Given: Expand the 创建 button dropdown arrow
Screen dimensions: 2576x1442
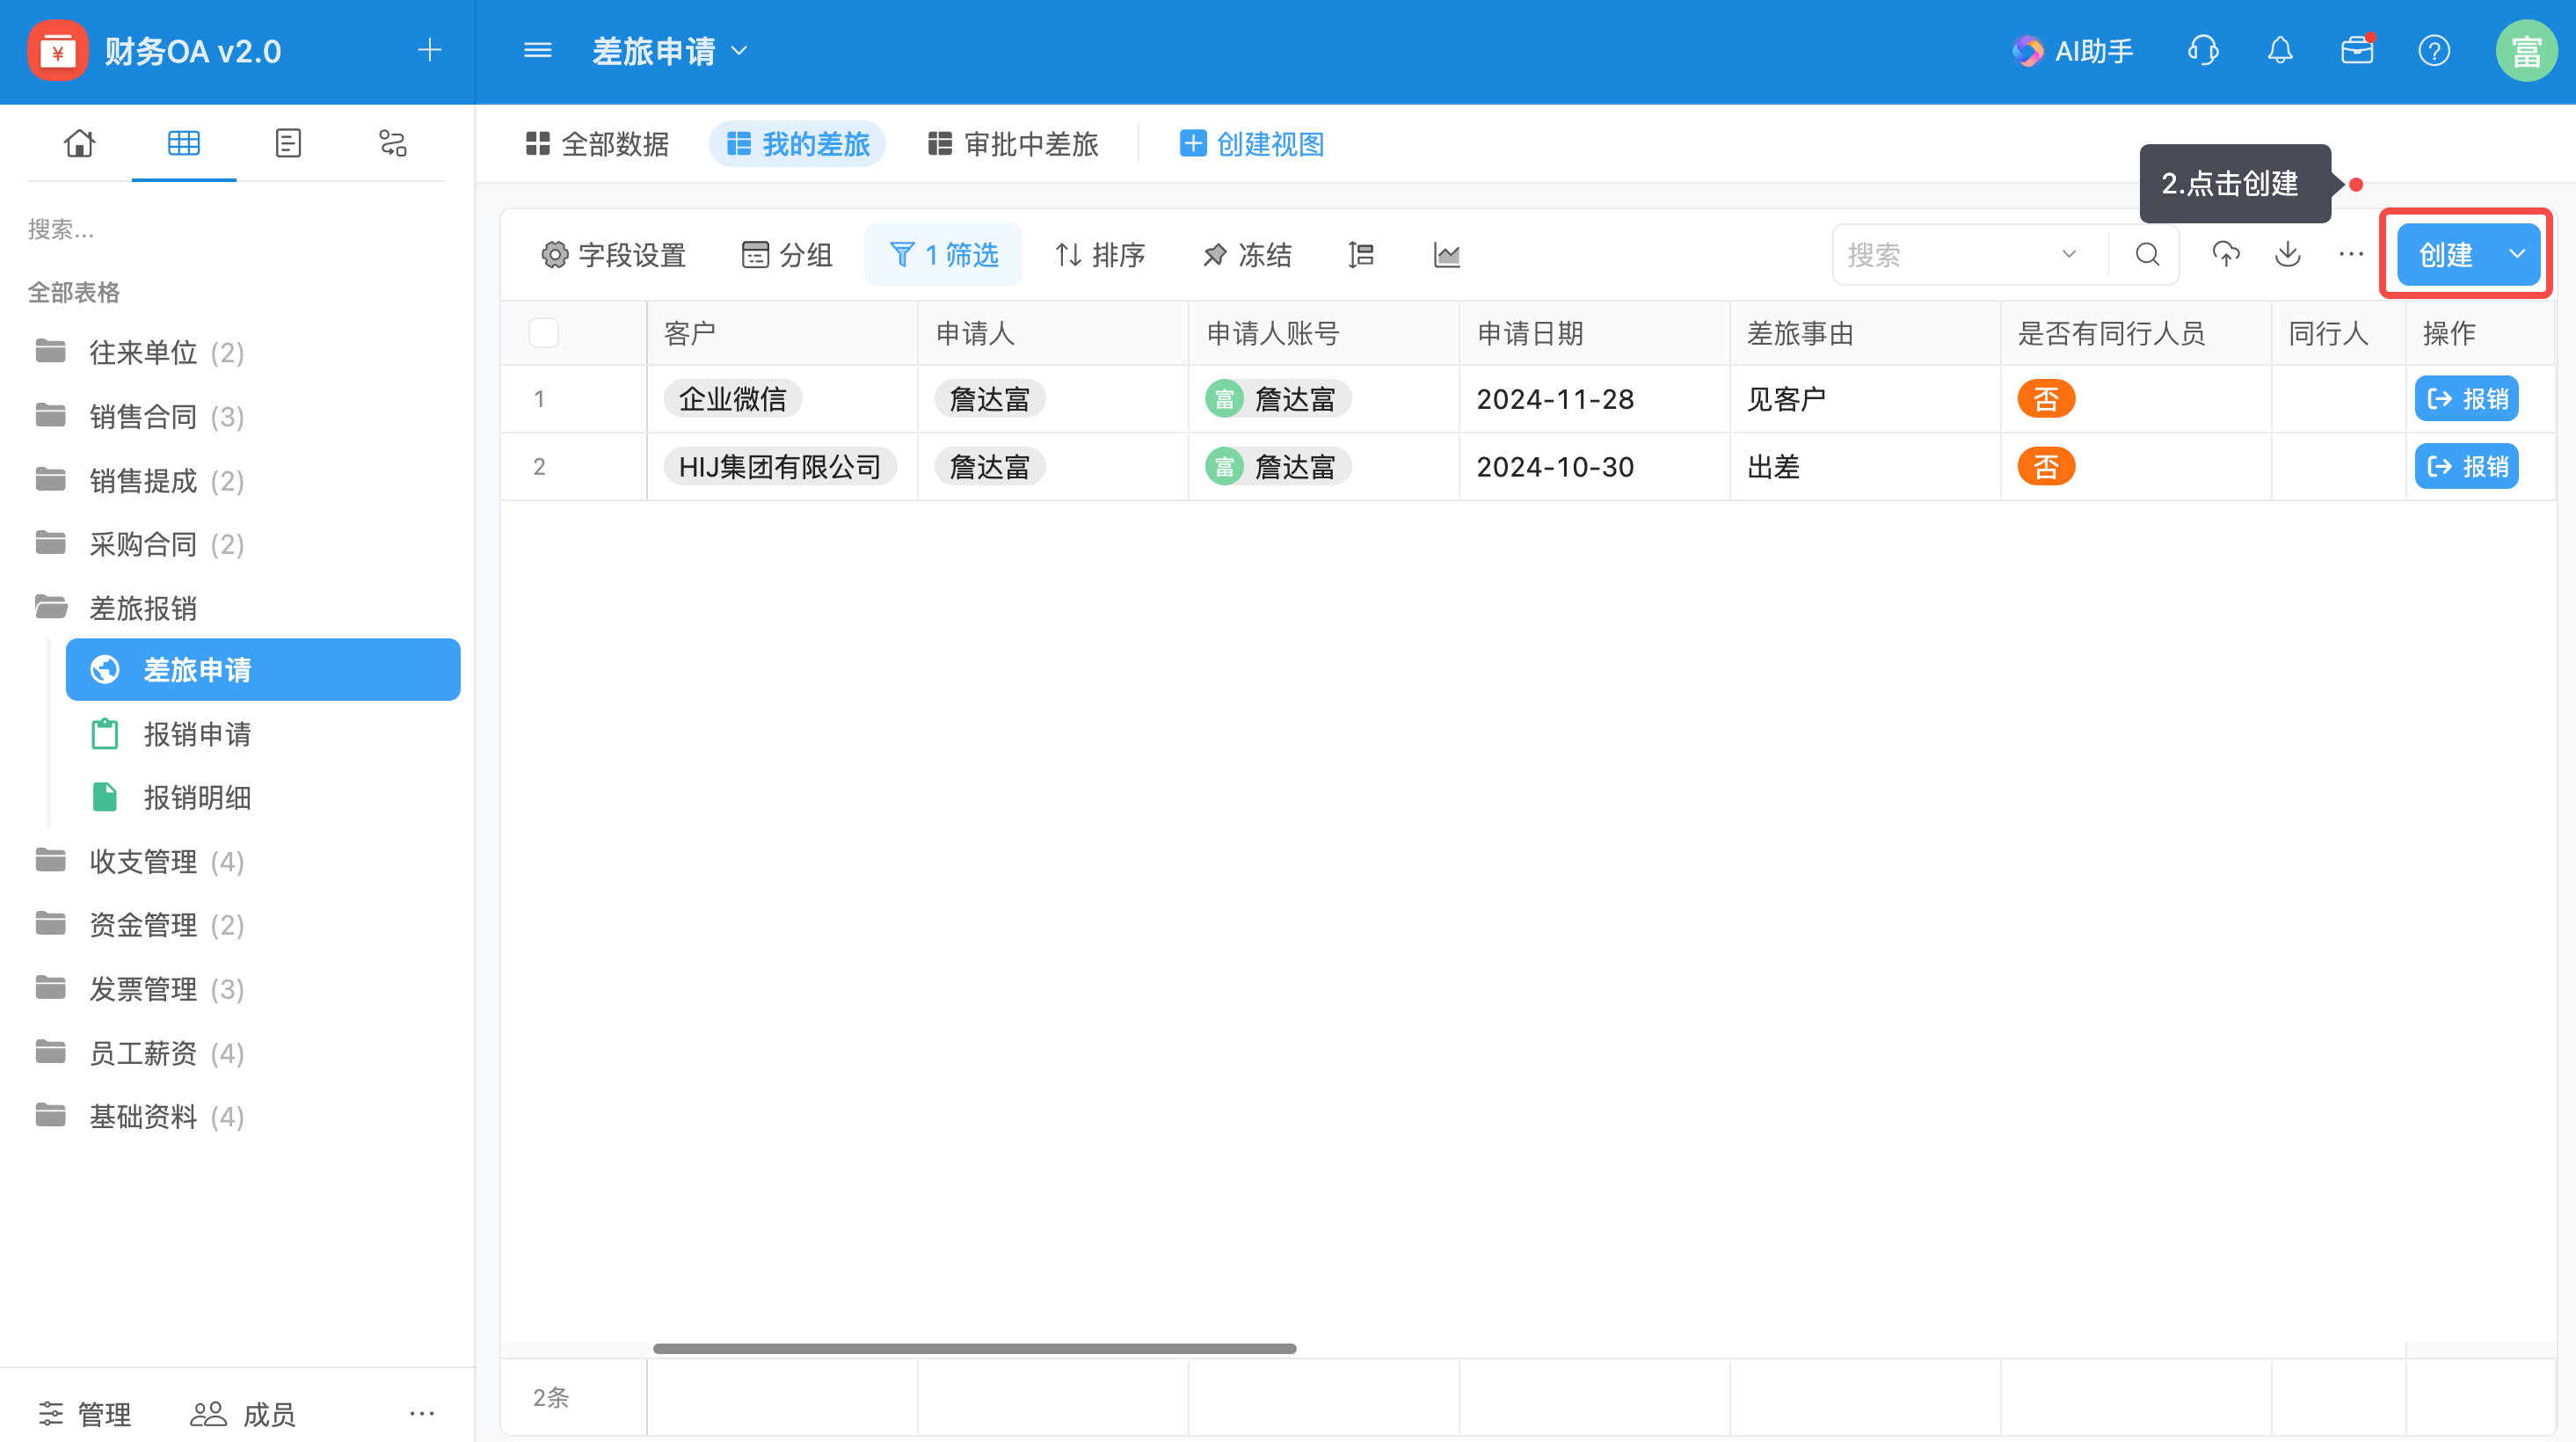Looking at the screenshot, I should coord(2516,255).
